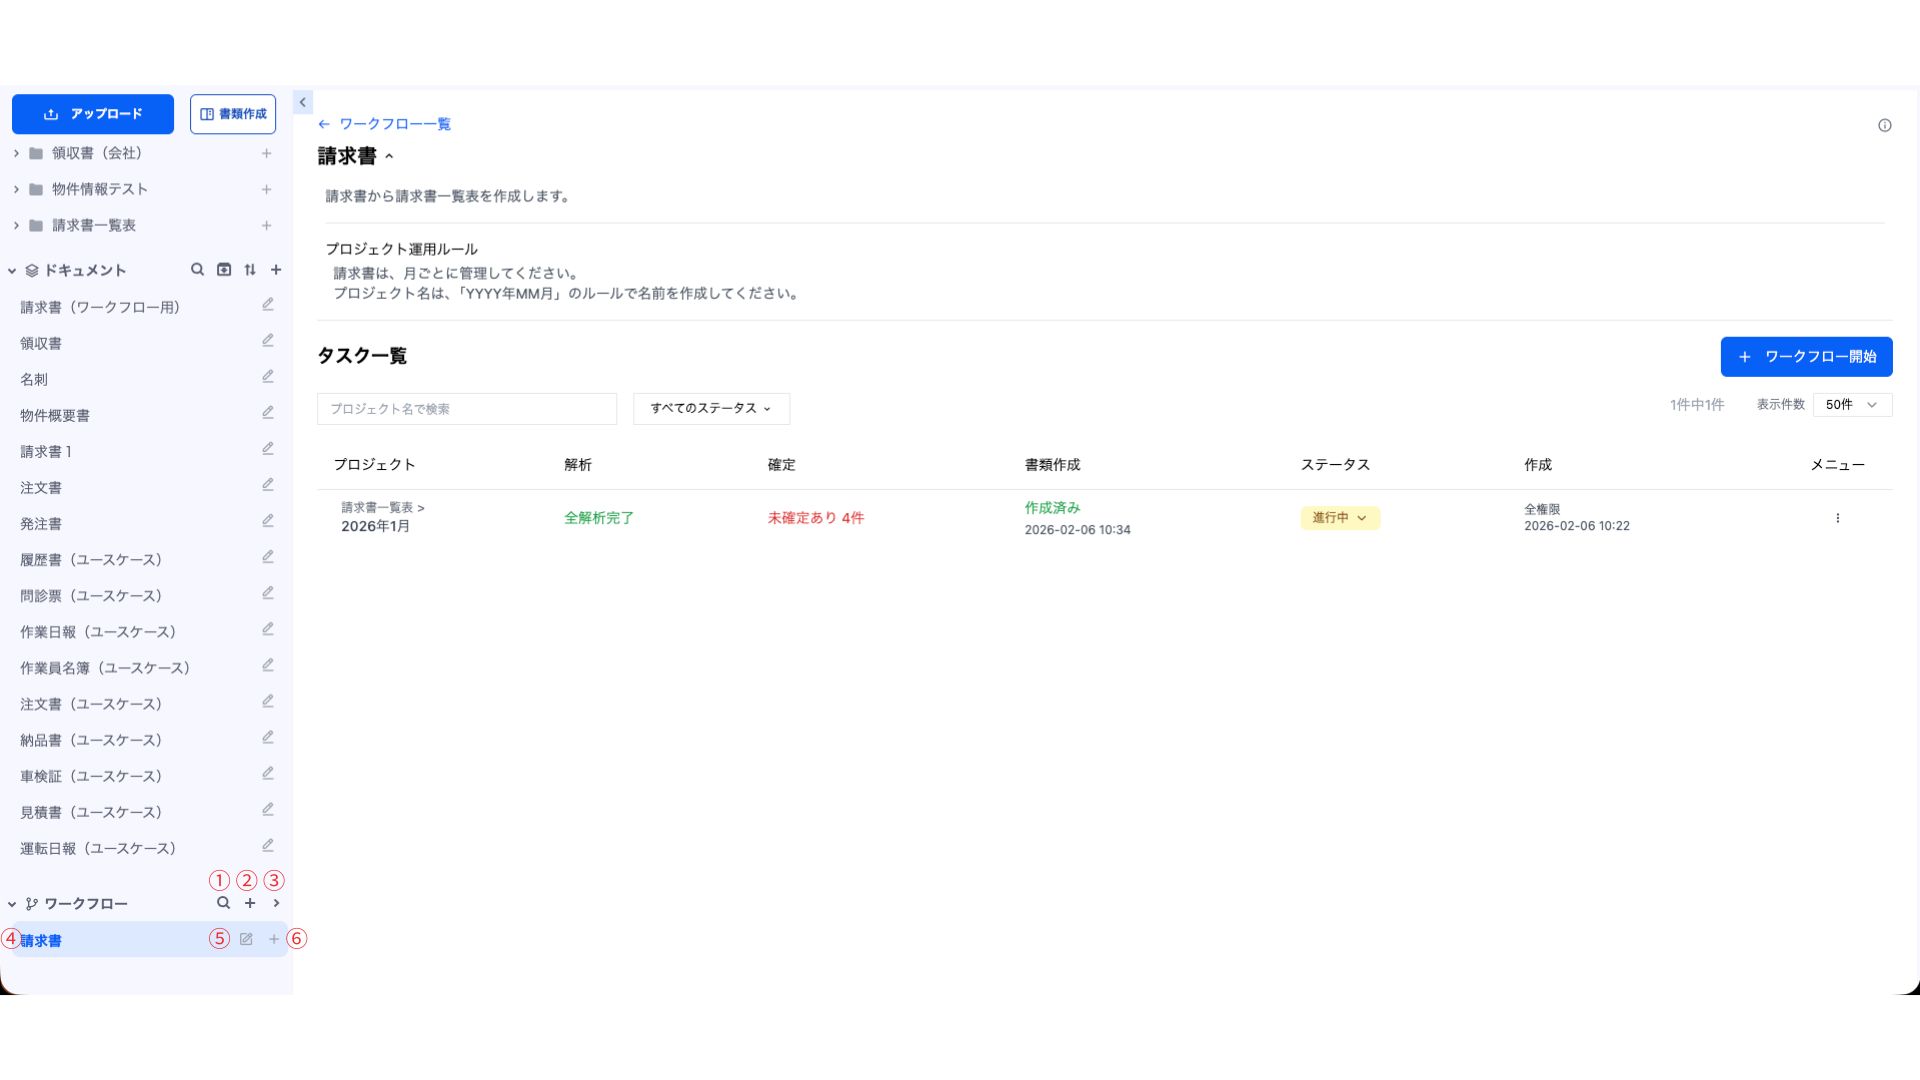Click the pencil icon next to 領収書 document
This screenshot has height=1080, width=1920.
[268, 341]
